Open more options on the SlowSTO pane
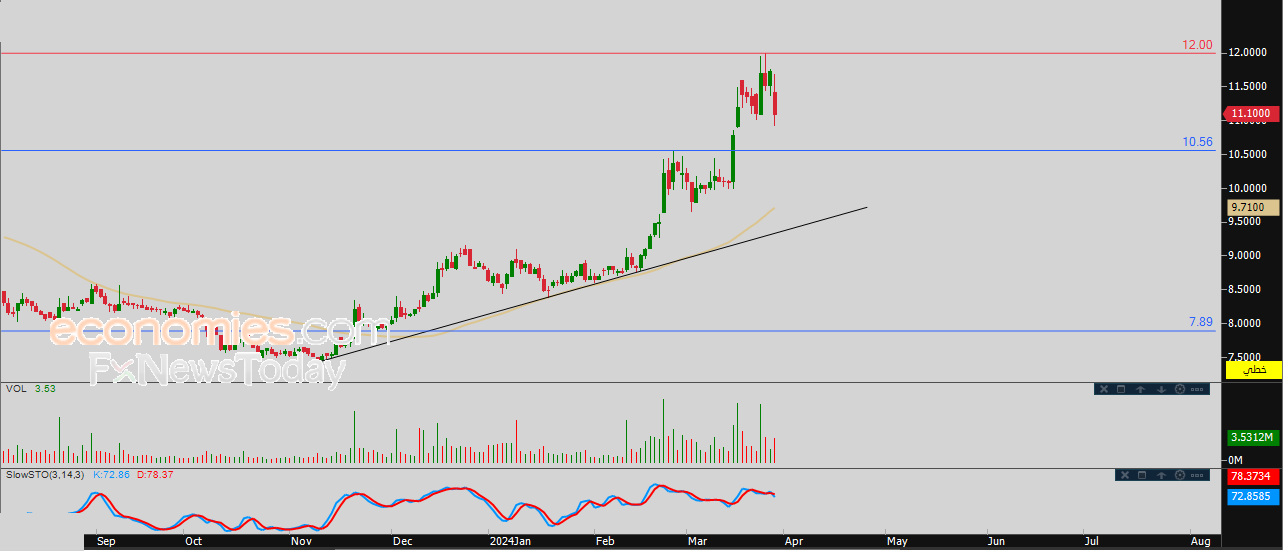 click(1197, 475)
